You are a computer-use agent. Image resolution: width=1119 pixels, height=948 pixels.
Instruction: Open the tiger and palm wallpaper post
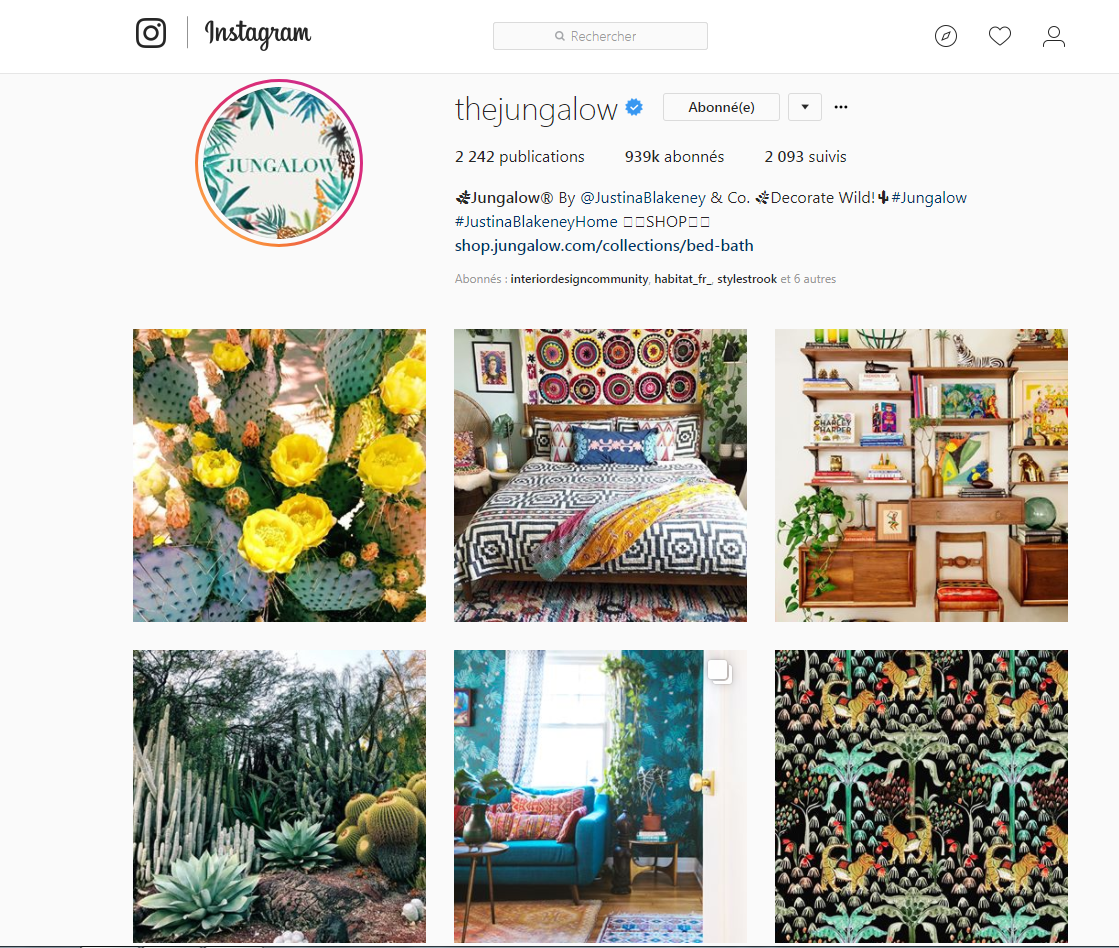click(x=921, y=797)
